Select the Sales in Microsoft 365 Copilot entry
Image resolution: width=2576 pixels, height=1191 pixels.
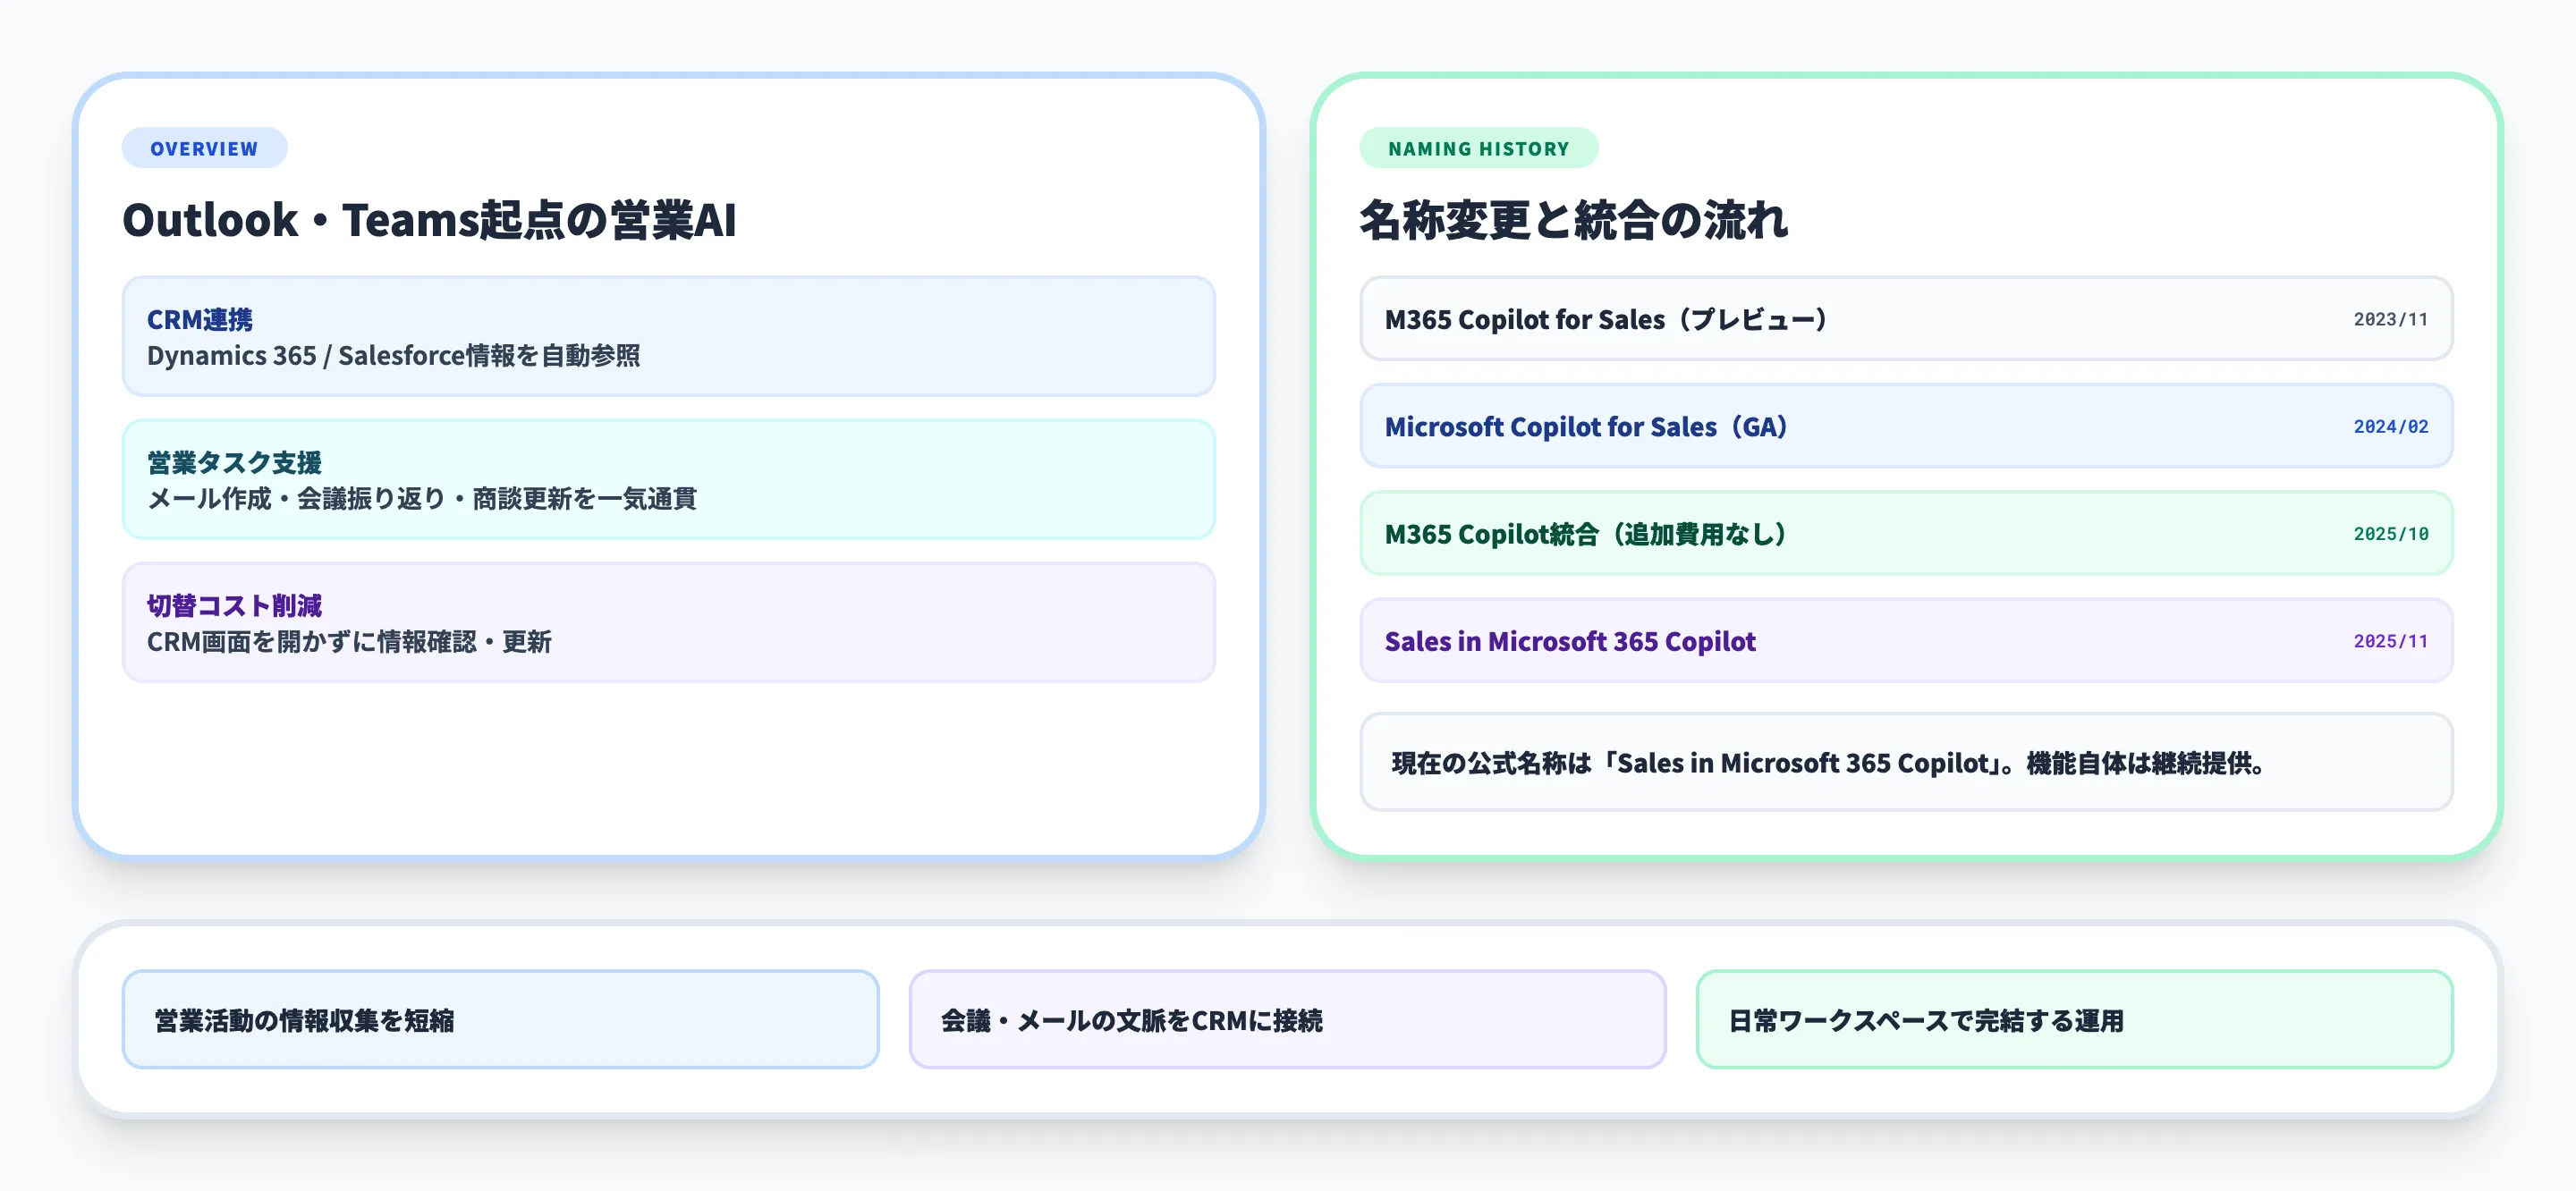[1903, 640]
